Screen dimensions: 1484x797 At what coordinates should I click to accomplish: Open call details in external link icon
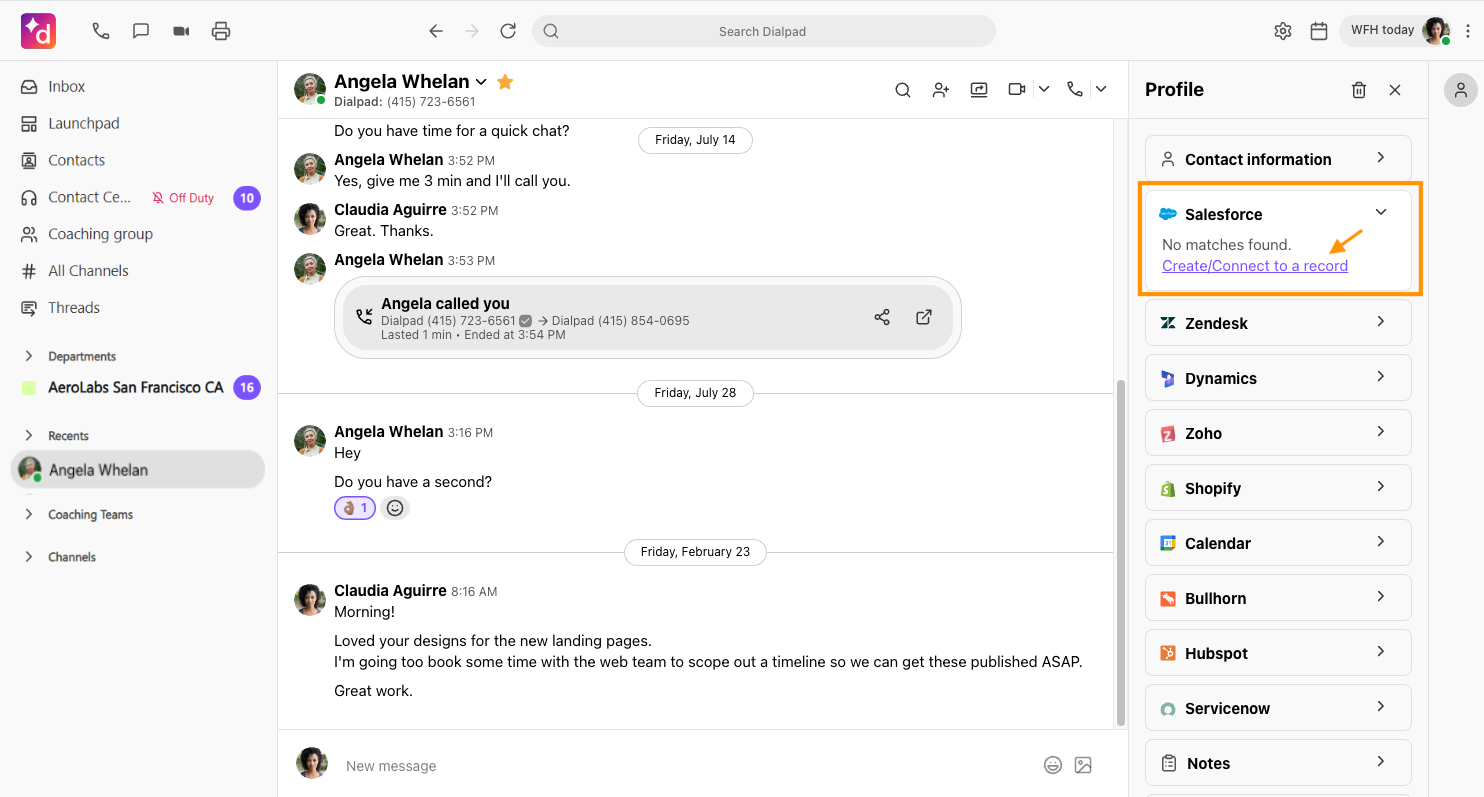pyautogui.click(x=924, y=317)
